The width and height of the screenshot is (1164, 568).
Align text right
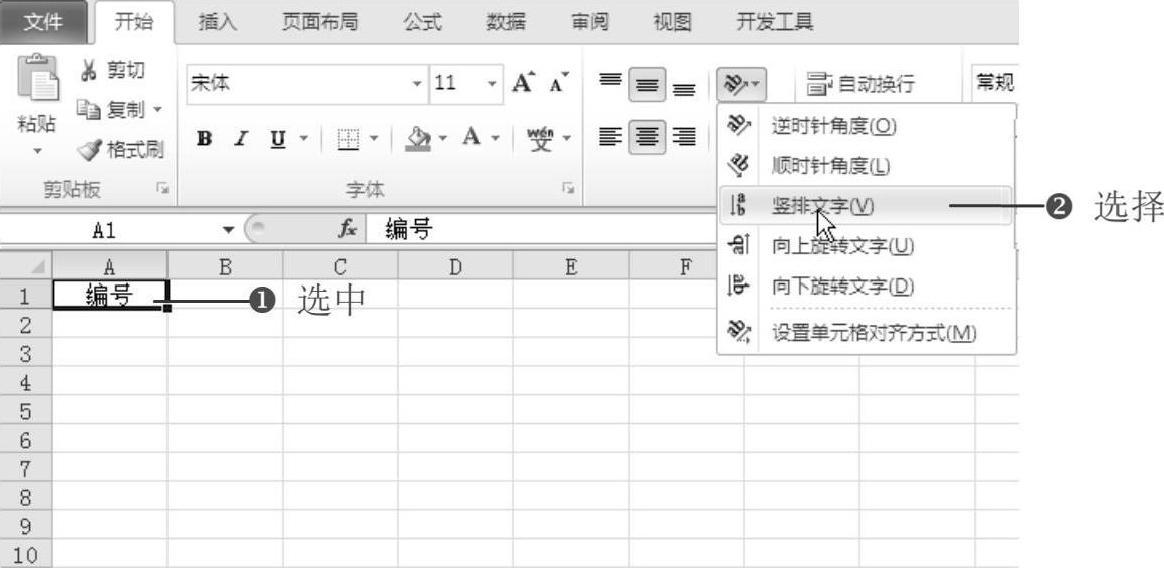(684, 137)
